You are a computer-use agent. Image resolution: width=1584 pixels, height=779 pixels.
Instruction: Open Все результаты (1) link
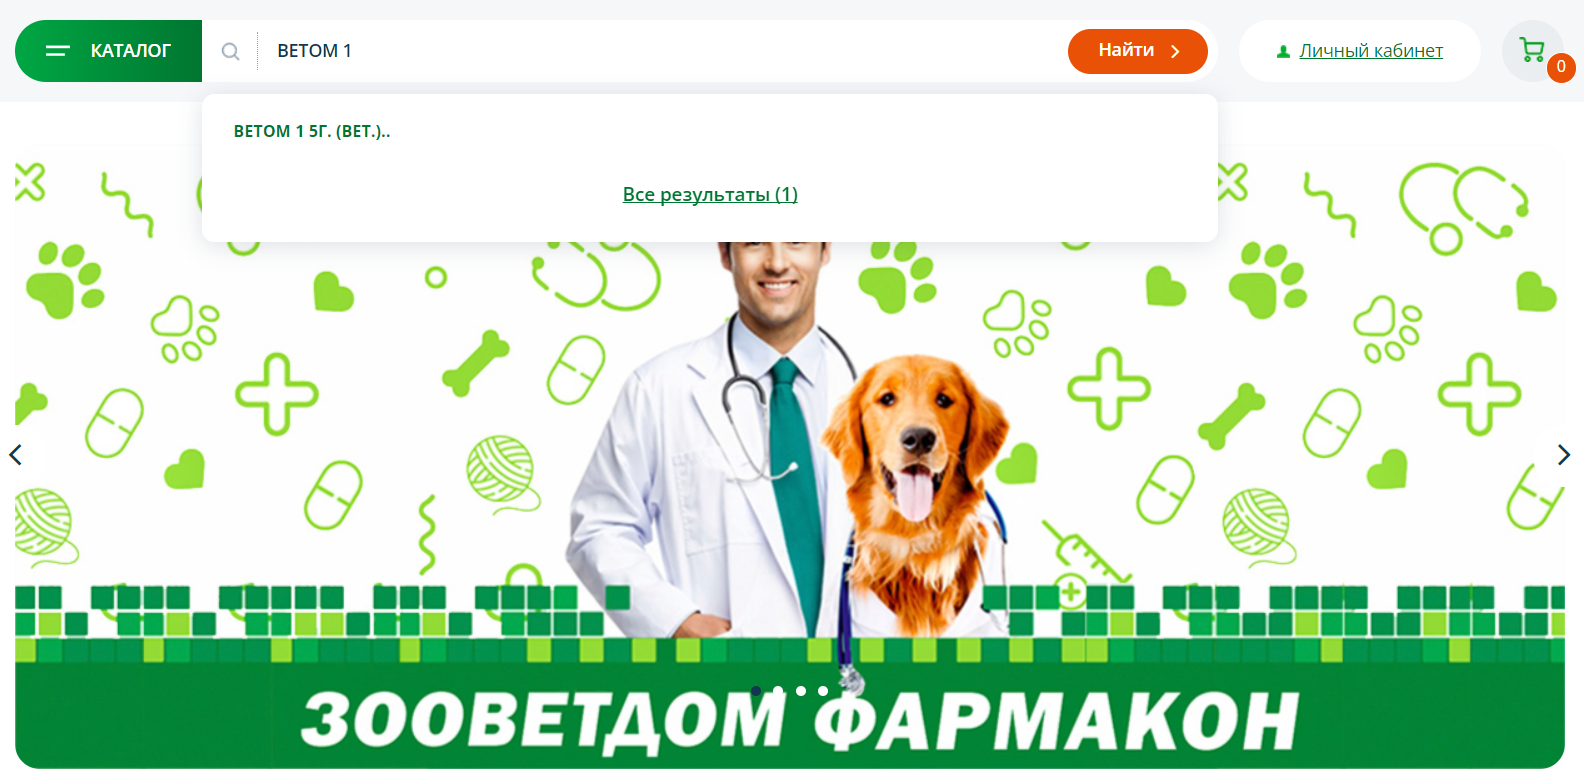click(x=710, y=194)
